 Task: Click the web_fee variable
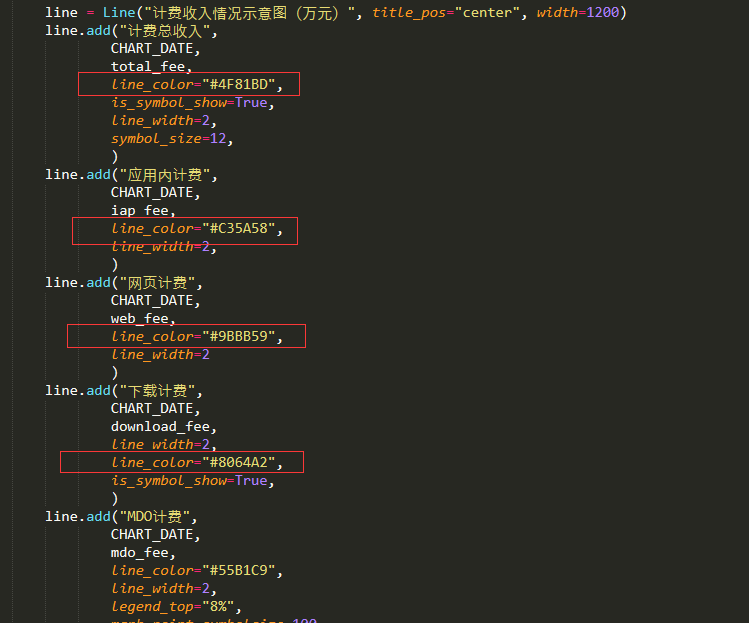pos(139,319)
